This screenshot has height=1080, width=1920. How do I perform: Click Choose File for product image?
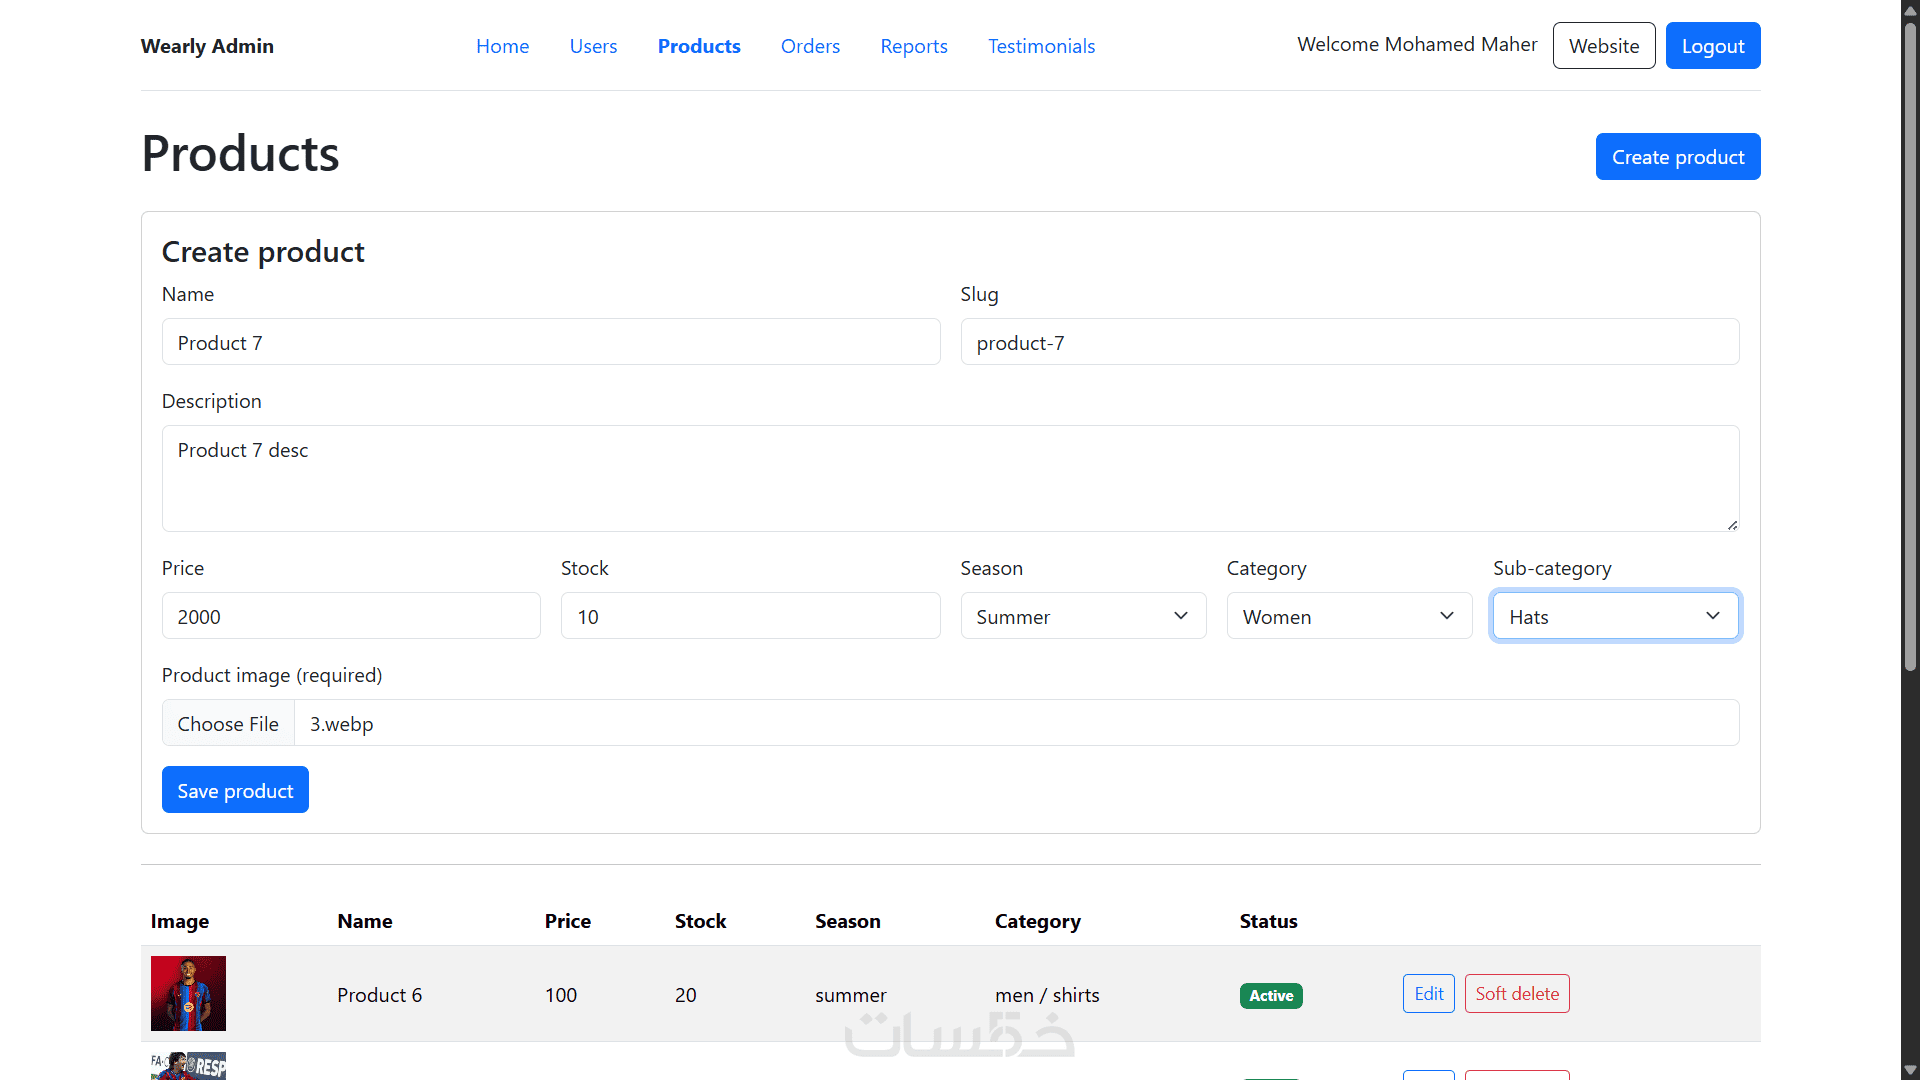[x=228, y=723]
